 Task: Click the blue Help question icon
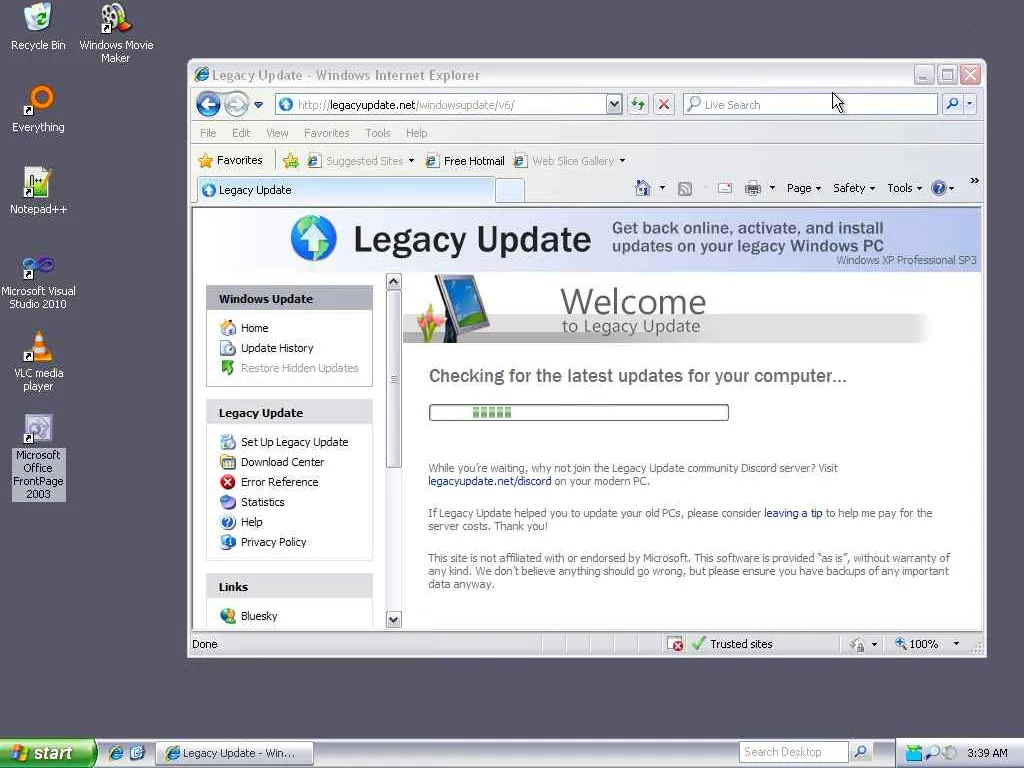coord(938,189)
